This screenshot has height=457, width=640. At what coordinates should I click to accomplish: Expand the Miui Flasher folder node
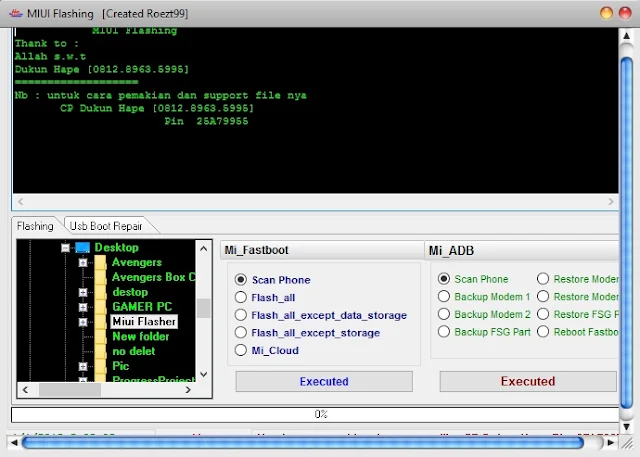pyautogui.click(x=83, y=322)
